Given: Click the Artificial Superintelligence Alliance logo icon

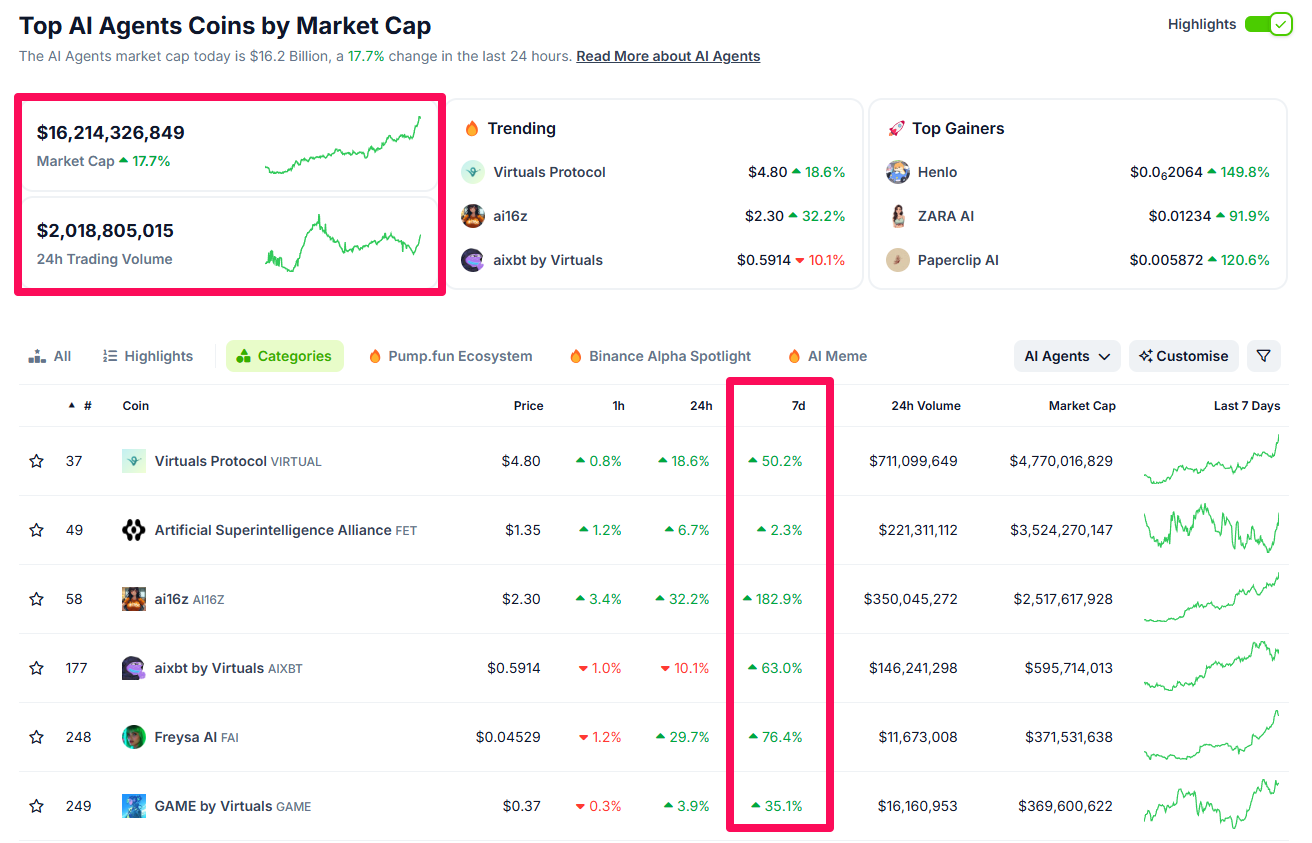Looking at the screenshot, I should tap(134, 530).
